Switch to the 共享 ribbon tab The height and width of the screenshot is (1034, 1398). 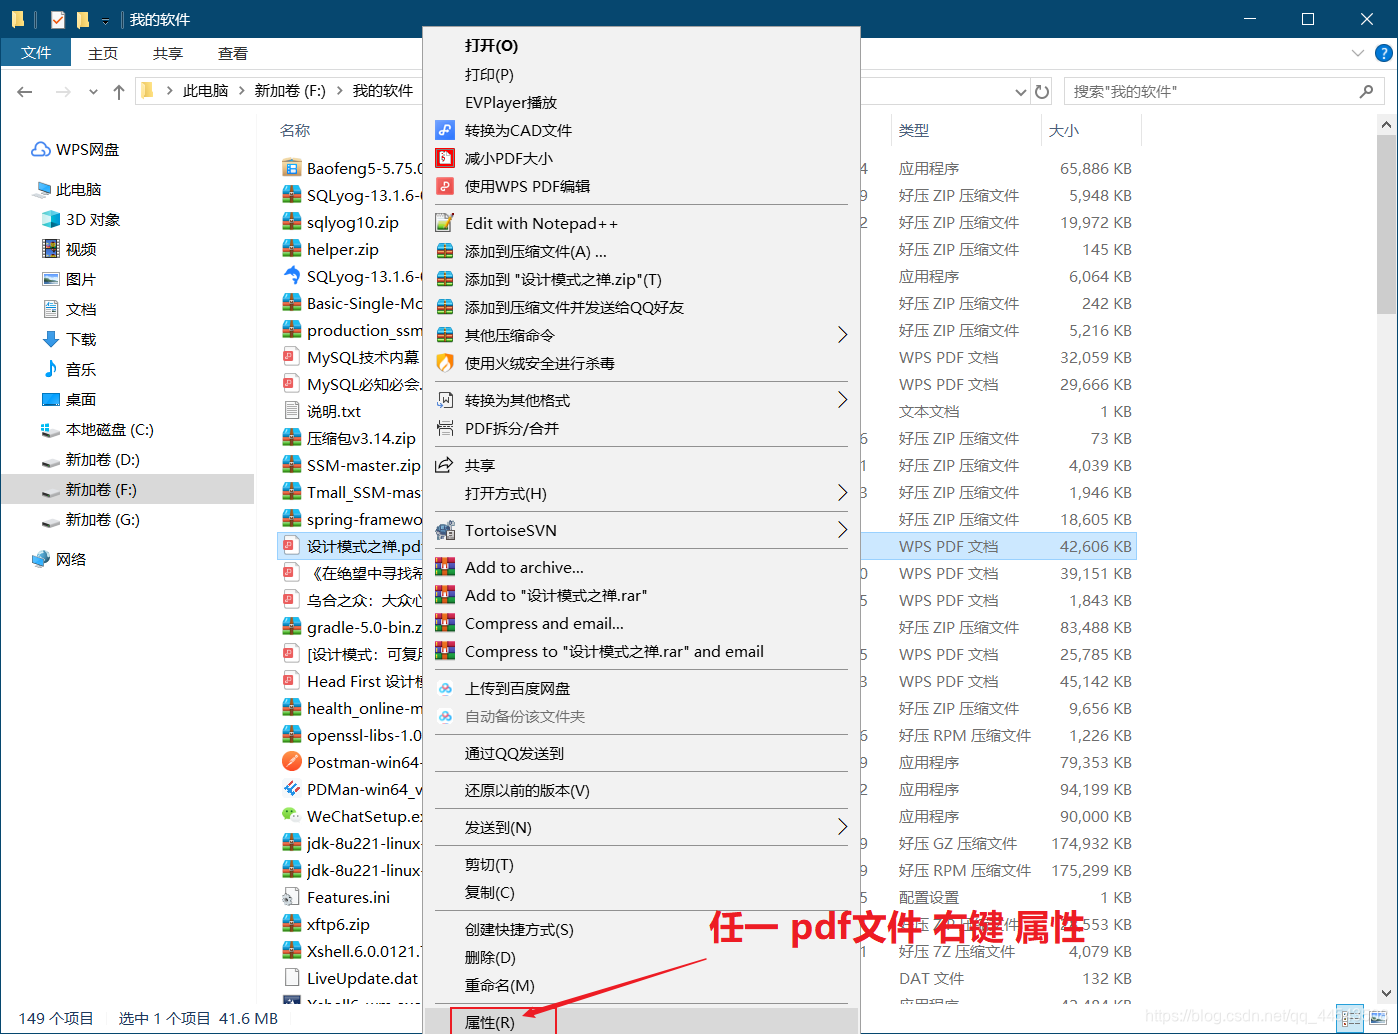pos(168,53)
